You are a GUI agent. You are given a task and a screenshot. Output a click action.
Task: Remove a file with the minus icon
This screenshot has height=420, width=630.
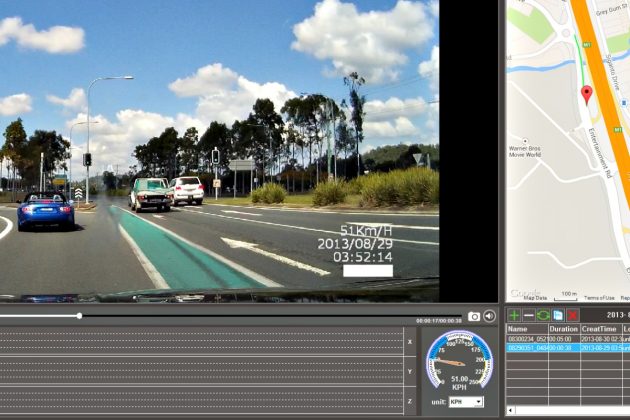click(x=529, y=316)
